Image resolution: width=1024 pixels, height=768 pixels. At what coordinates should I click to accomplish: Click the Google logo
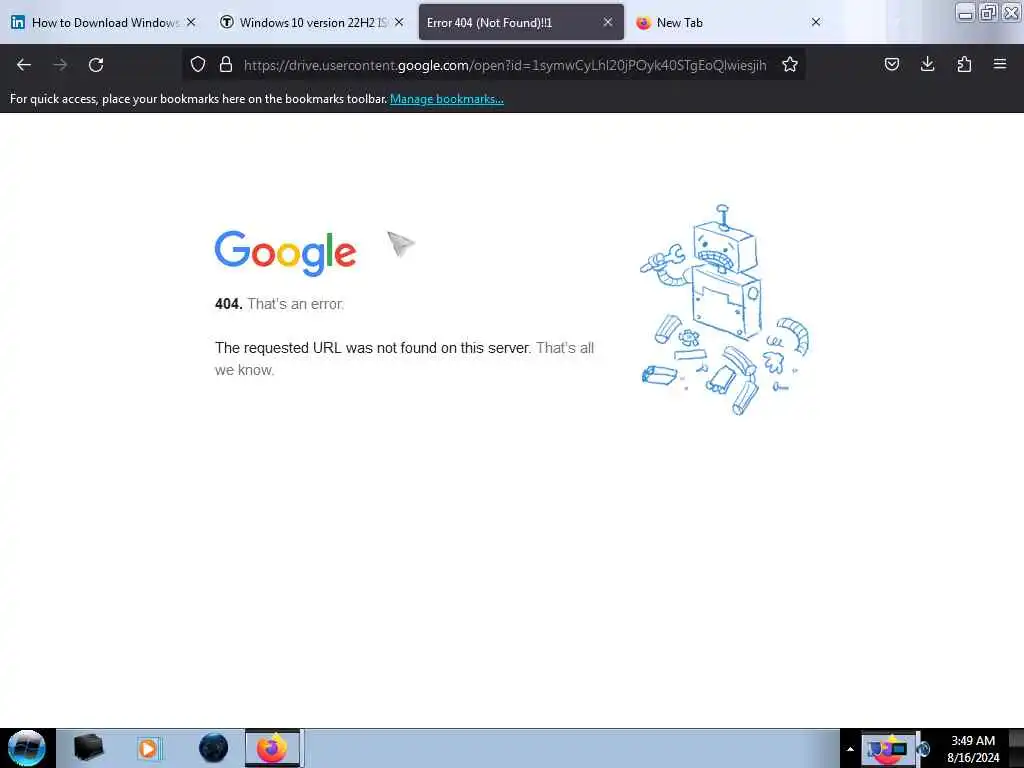(x=285, y=253)
